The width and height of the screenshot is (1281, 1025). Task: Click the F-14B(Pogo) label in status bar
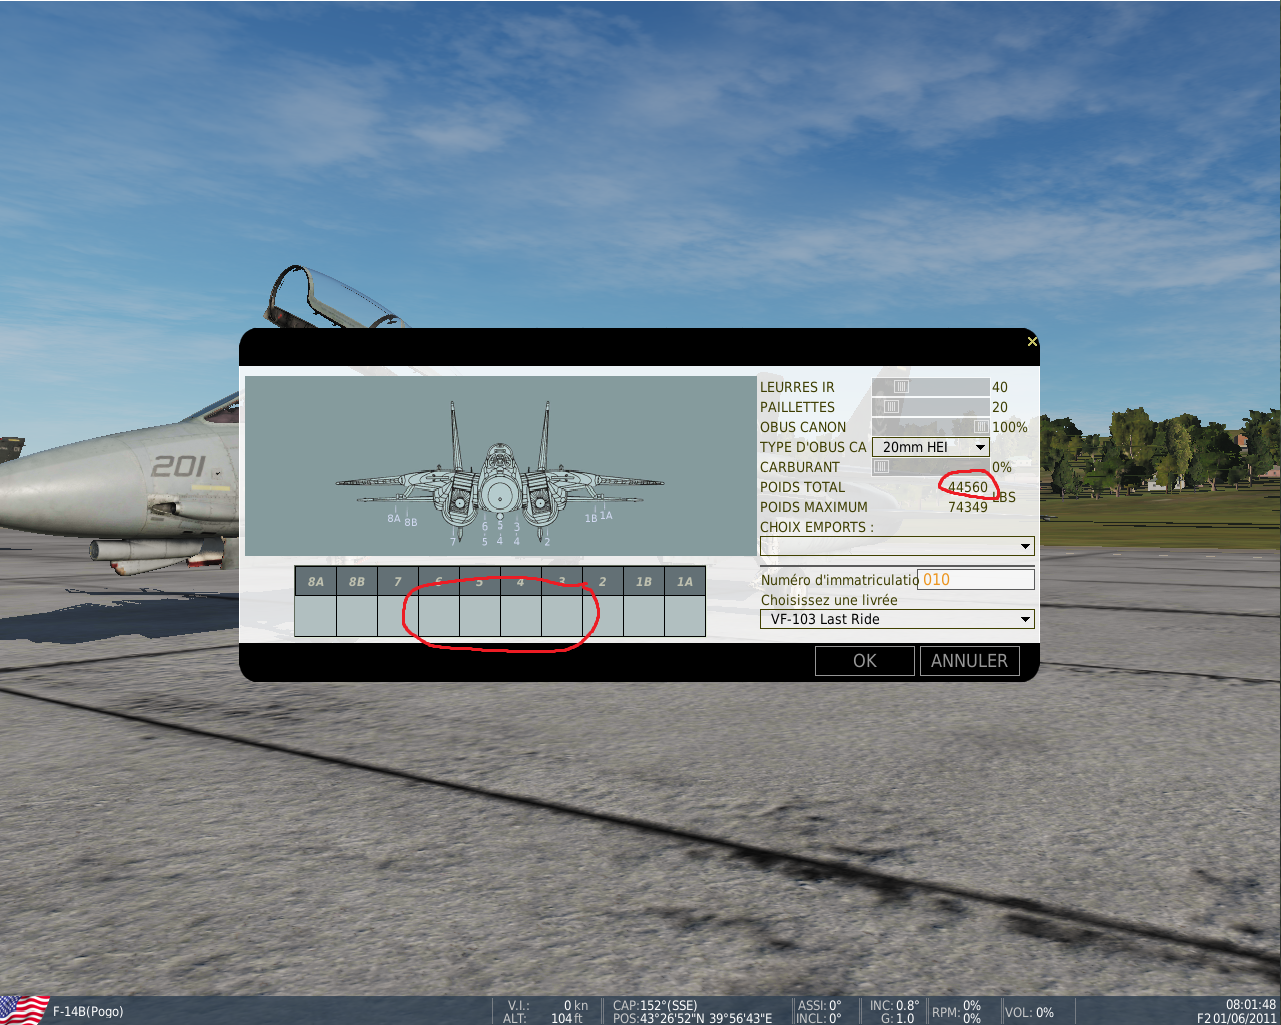coord(88,1011)
